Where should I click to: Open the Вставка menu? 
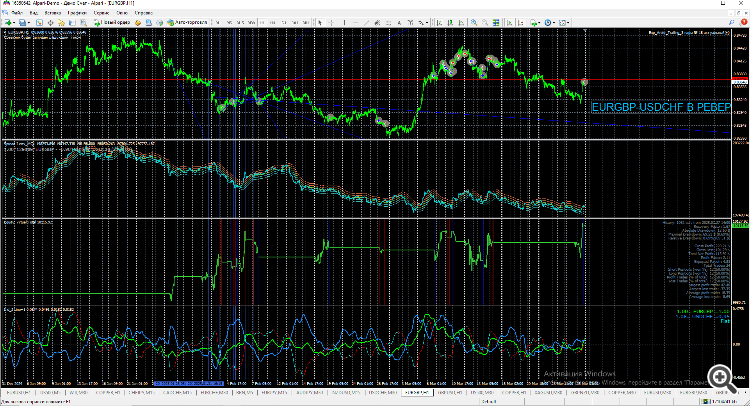pyautogui.click(x=53, y=13)
